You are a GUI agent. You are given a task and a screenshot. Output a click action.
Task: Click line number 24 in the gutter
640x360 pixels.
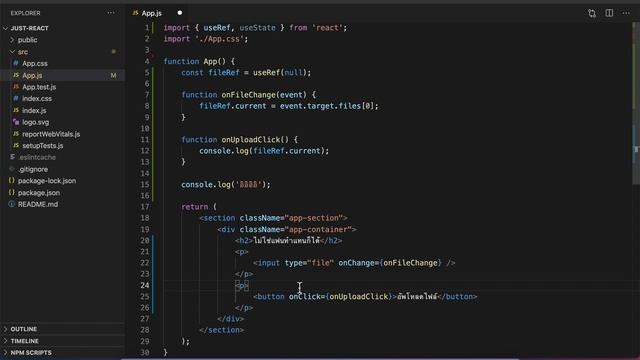pos(144,285)
